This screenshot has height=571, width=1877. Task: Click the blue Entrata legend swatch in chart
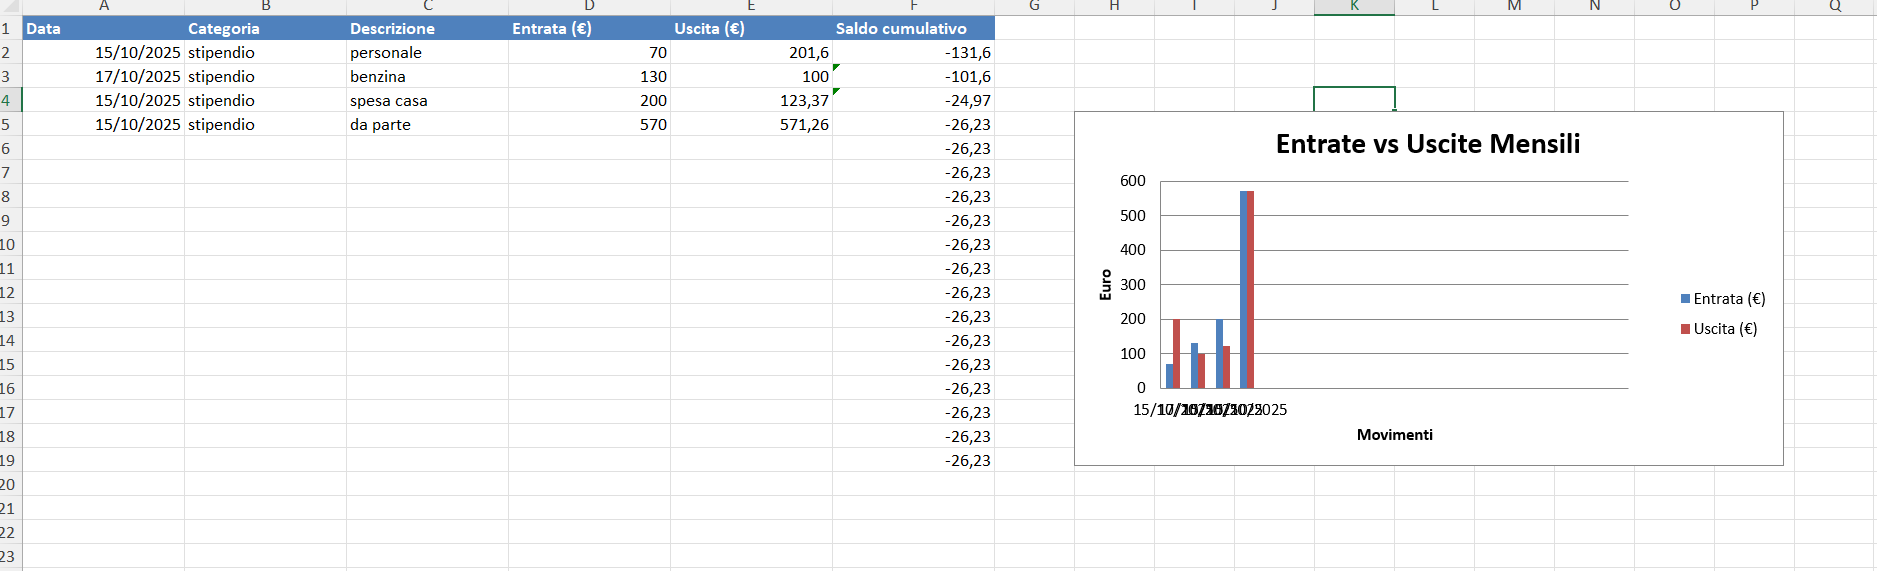tap(1685, 299)
